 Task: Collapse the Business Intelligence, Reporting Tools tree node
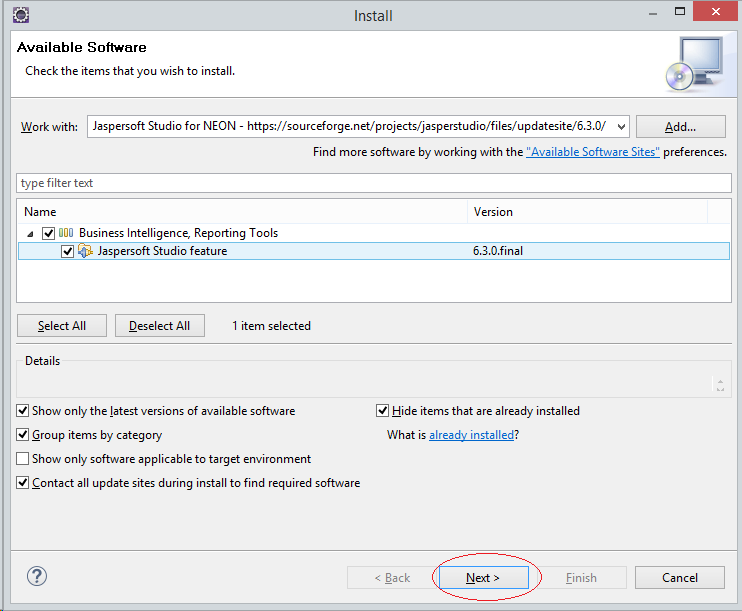(30, 233)
